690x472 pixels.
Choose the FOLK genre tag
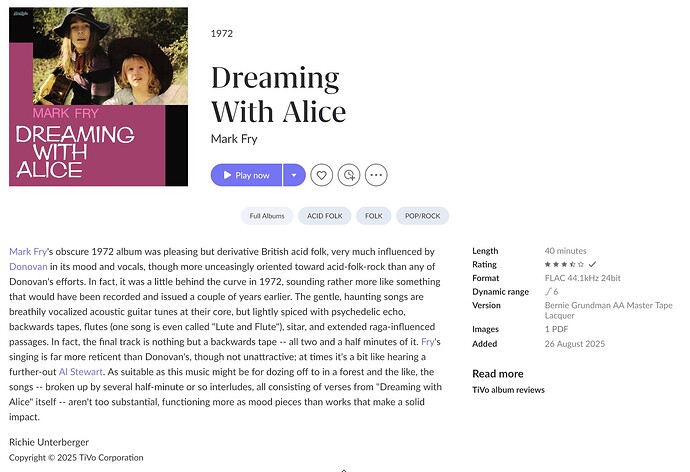(374, 216)
